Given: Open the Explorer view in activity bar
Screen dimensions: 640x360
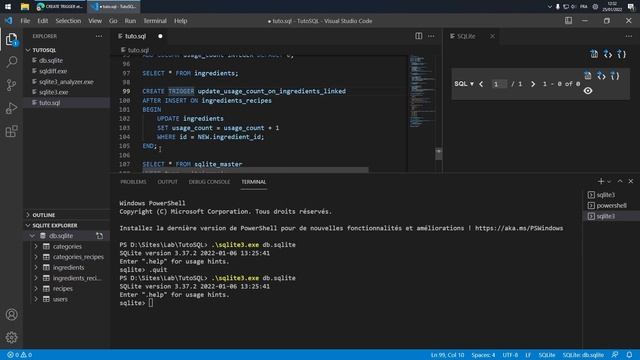Looking at the screenshot, I should pyautogui.click(x=11, y=40).
